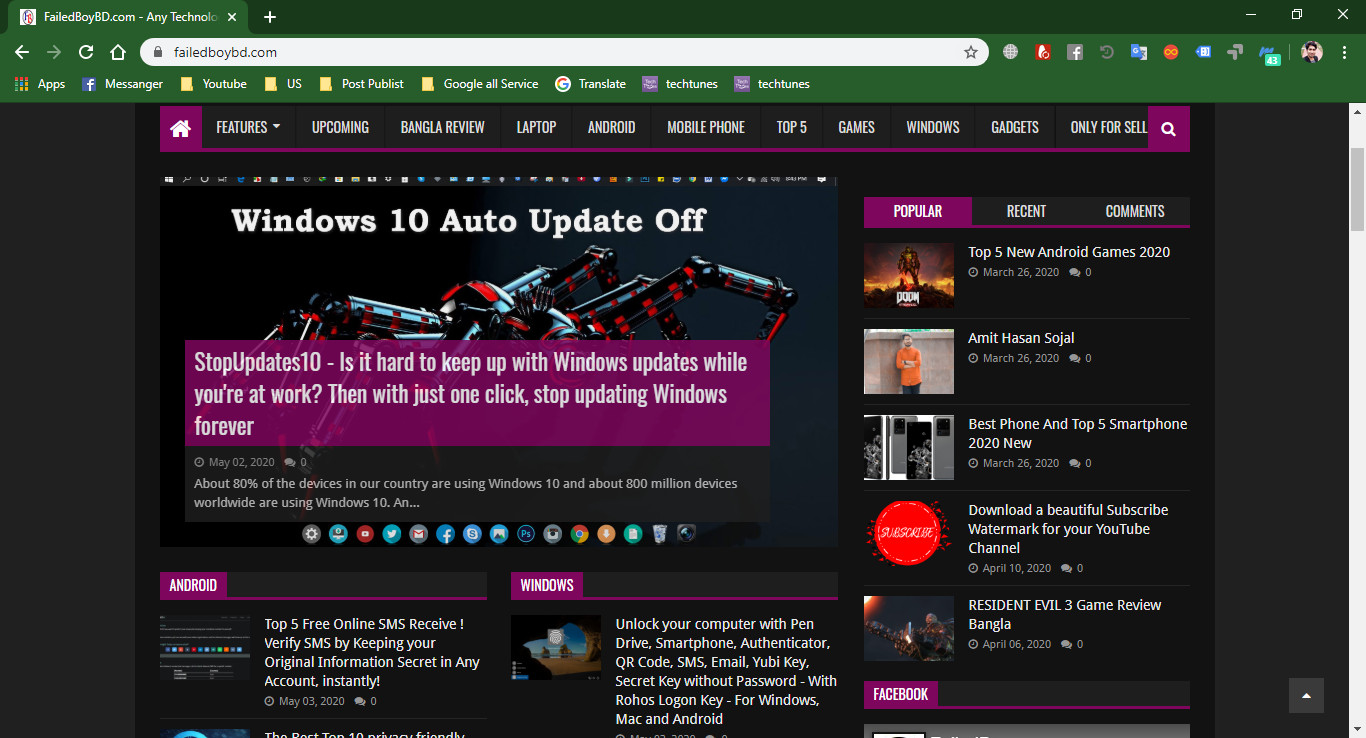This screenshot has width=1366, height=738.
Task: Open BANGLA REVIEW menu item
Action: (442, 128)
